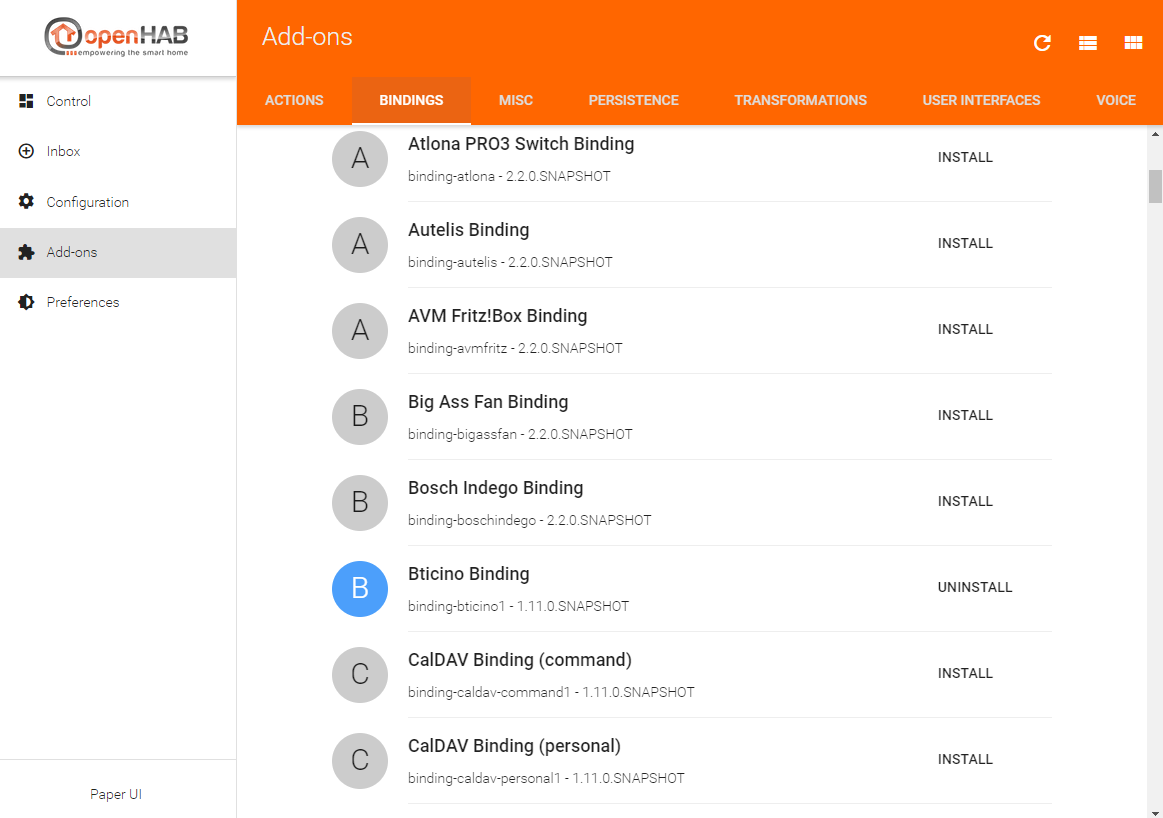Switch to list view layout
This screenshot has width=1163, height=818.
(x=1087, y=43)
